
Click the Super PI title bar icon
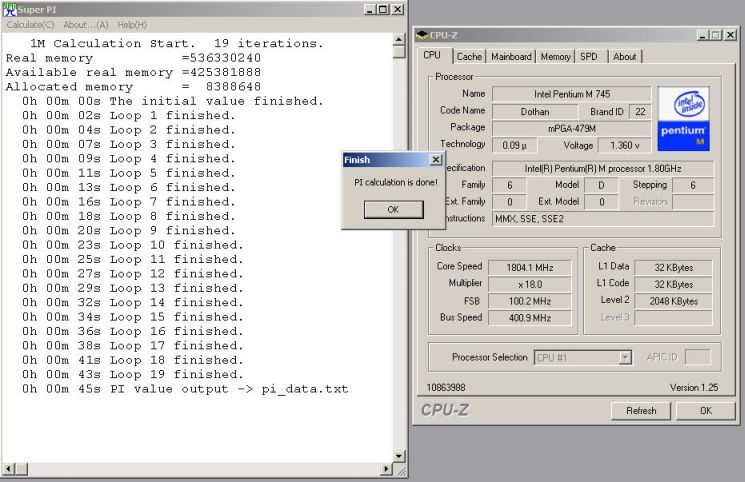click(10, 10)
